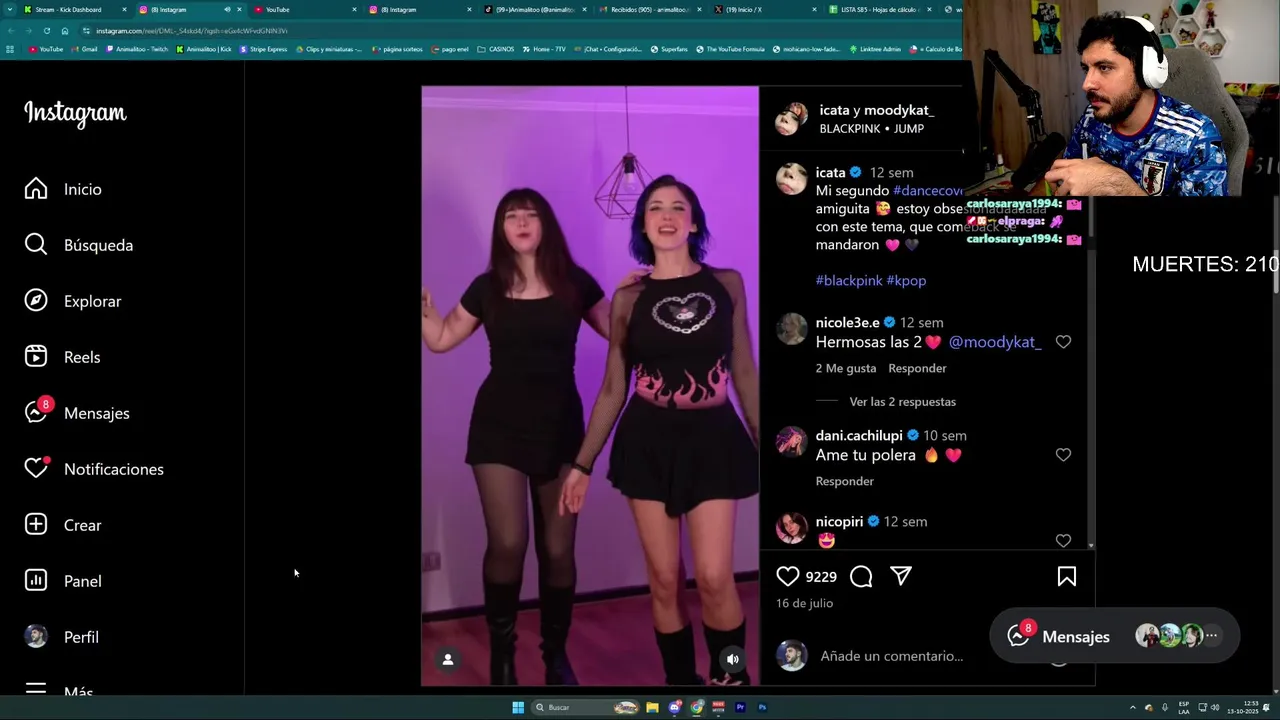The image size is (1280, 720).
Task: Click the Crear plus icon
Action: 36,525
